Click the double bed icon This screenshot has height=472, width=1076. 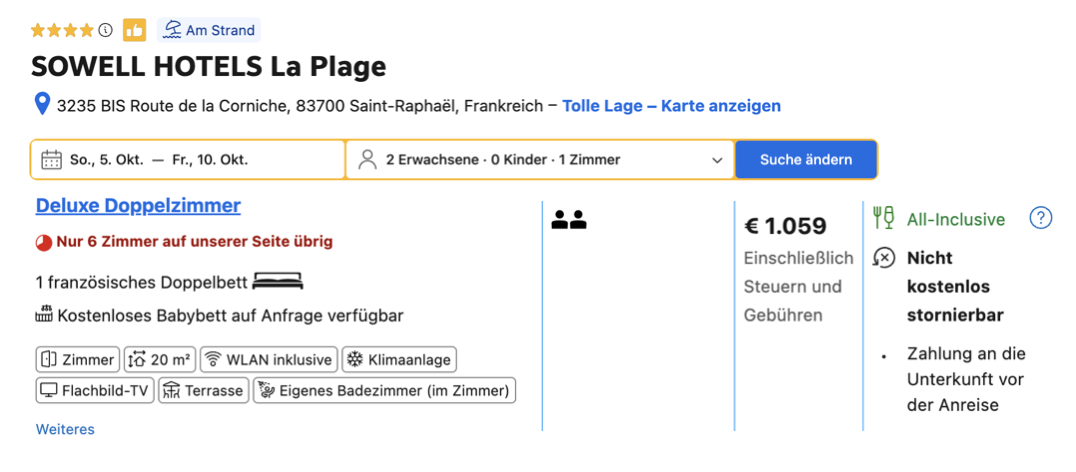coord(278,281)
